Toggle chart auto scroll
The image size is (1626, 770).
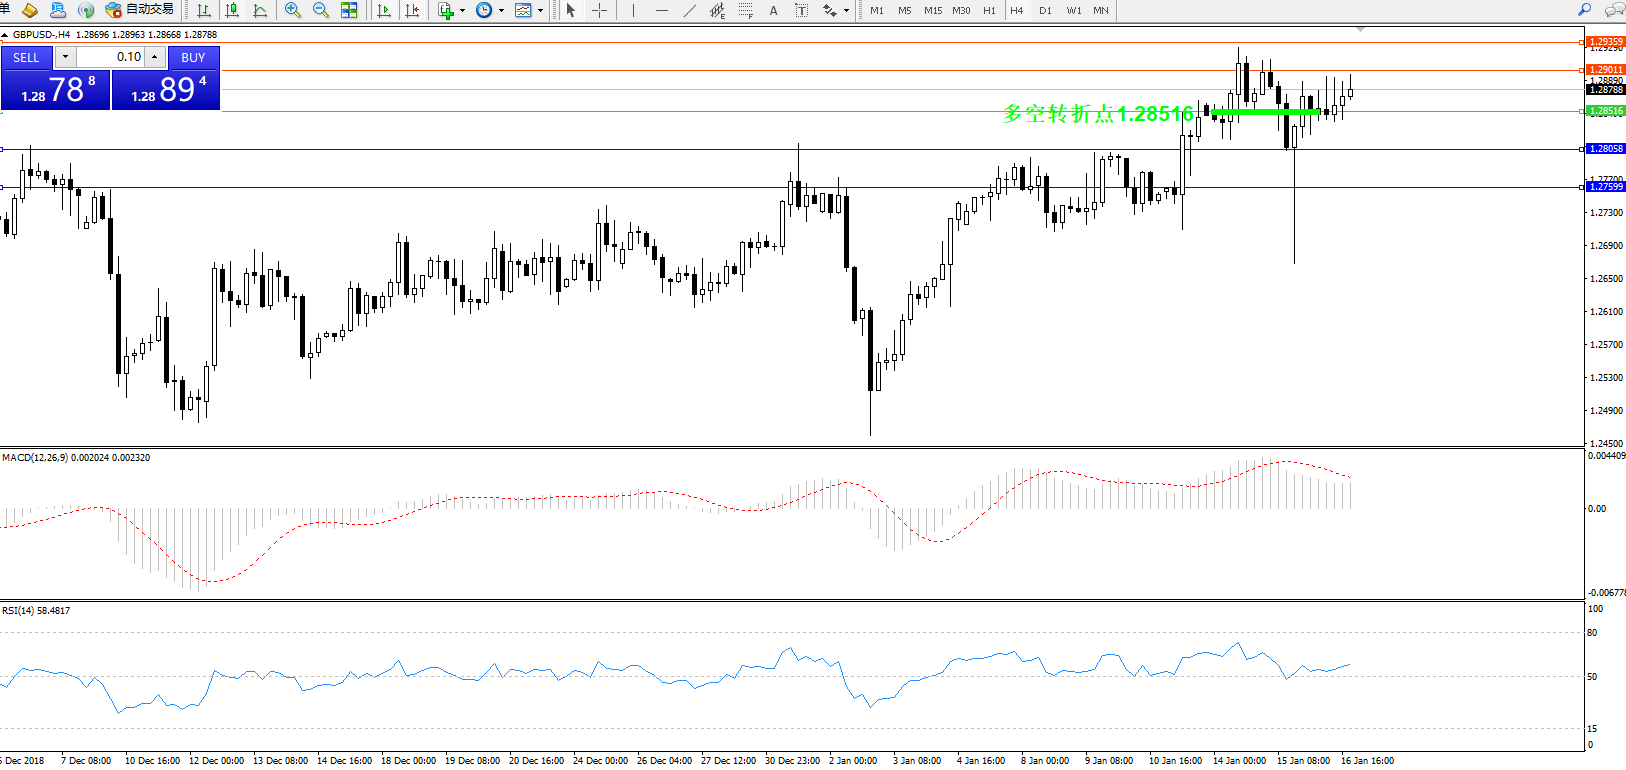click(x=384, y=10)
